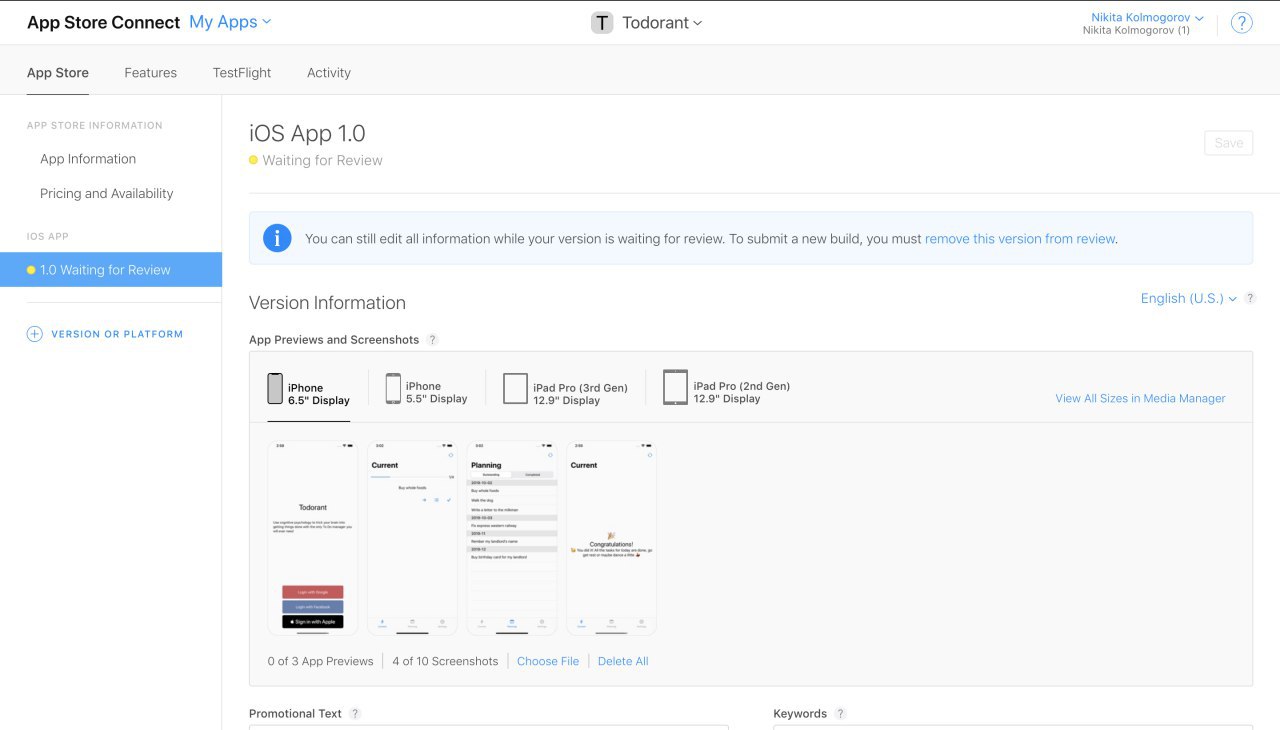
Task: Expand the Todorant app switcher
Action: 662,23
